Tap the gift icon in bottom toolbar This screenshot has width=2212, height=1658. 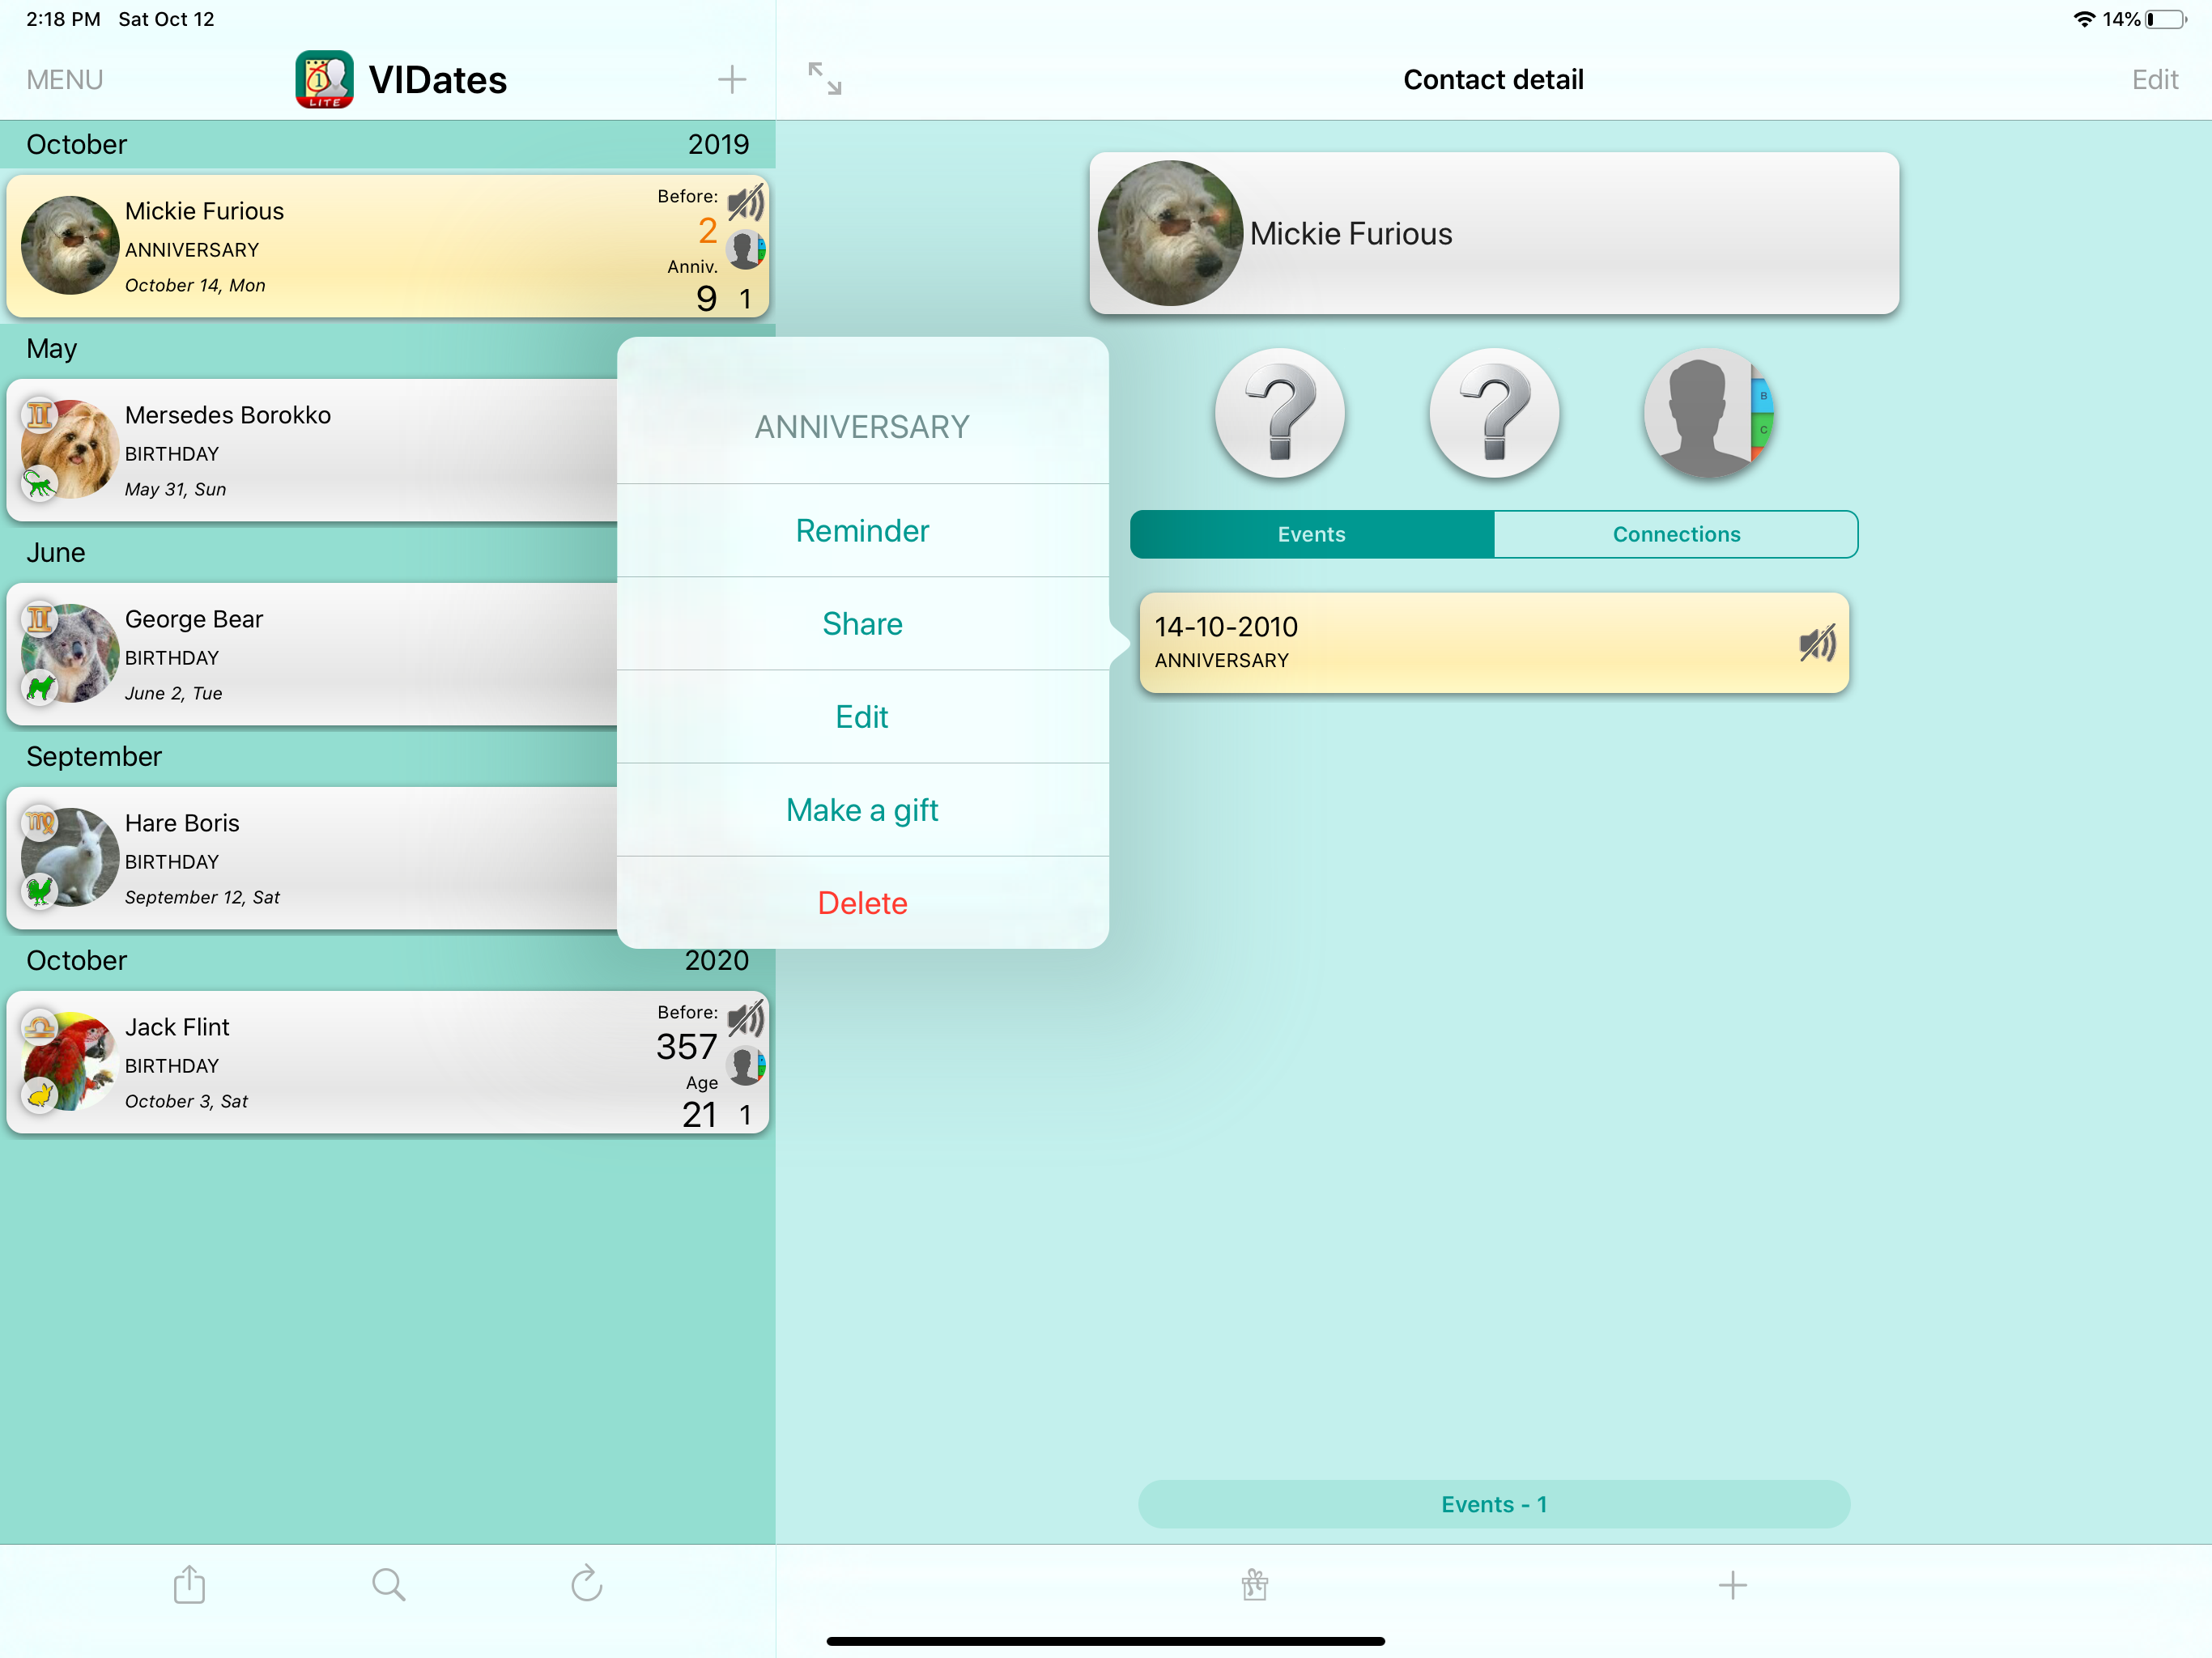[1255, 1585]
